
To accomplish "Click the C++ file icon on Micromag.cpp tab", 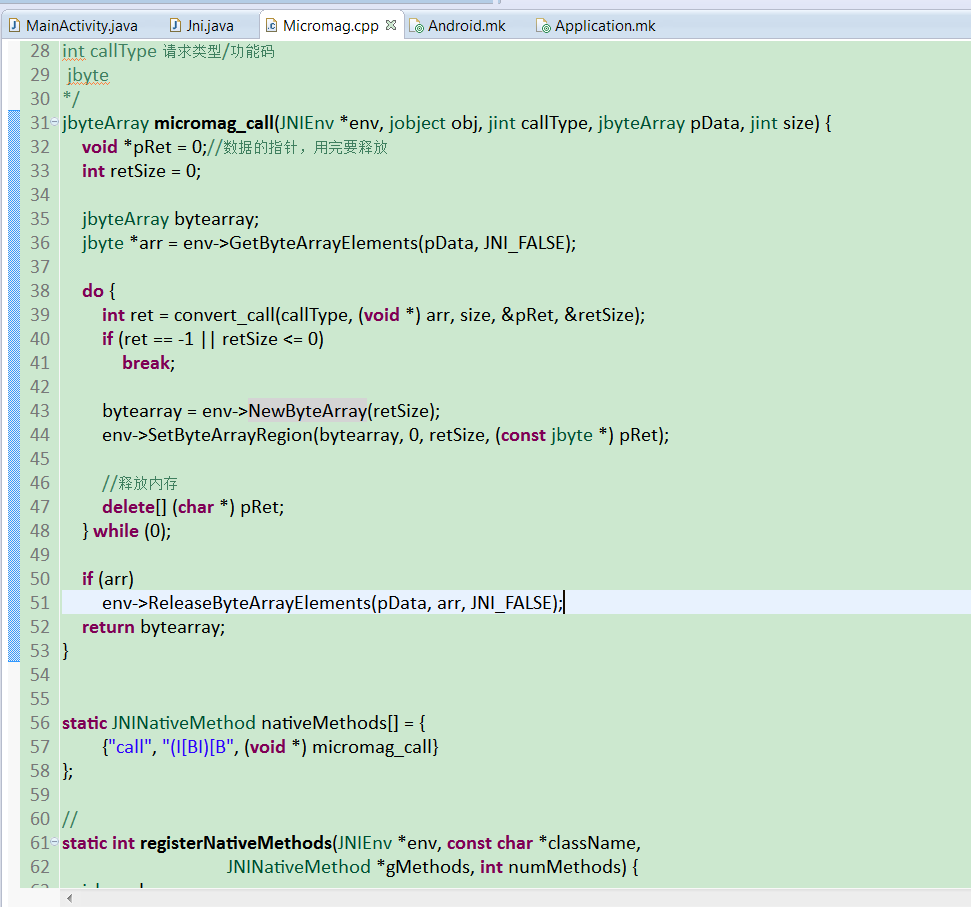I will pos(270,26).
